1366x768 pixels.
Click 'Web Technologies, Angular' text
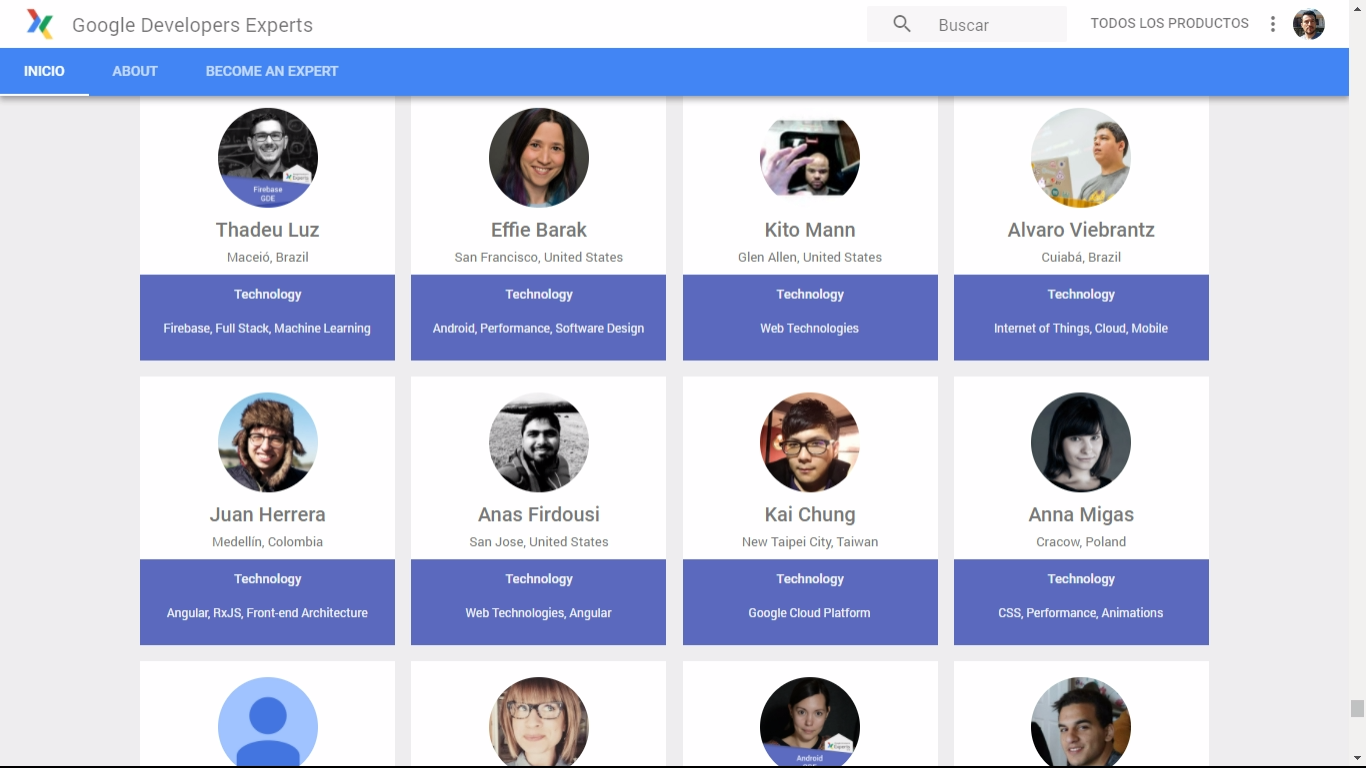coord(538,613)
